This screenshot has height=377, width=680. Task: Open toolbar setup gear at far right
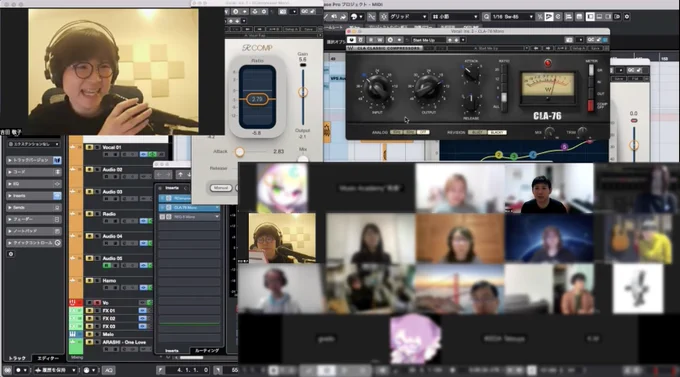tap(627, 16)
